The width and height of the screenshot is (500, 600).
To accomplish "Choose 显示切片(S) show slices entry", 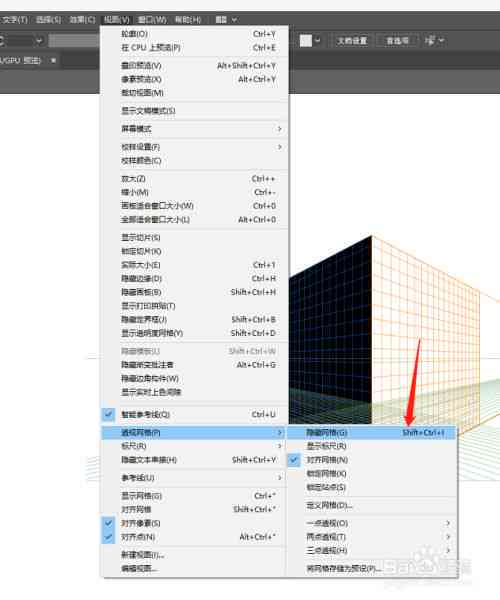I will coord(194,238).
